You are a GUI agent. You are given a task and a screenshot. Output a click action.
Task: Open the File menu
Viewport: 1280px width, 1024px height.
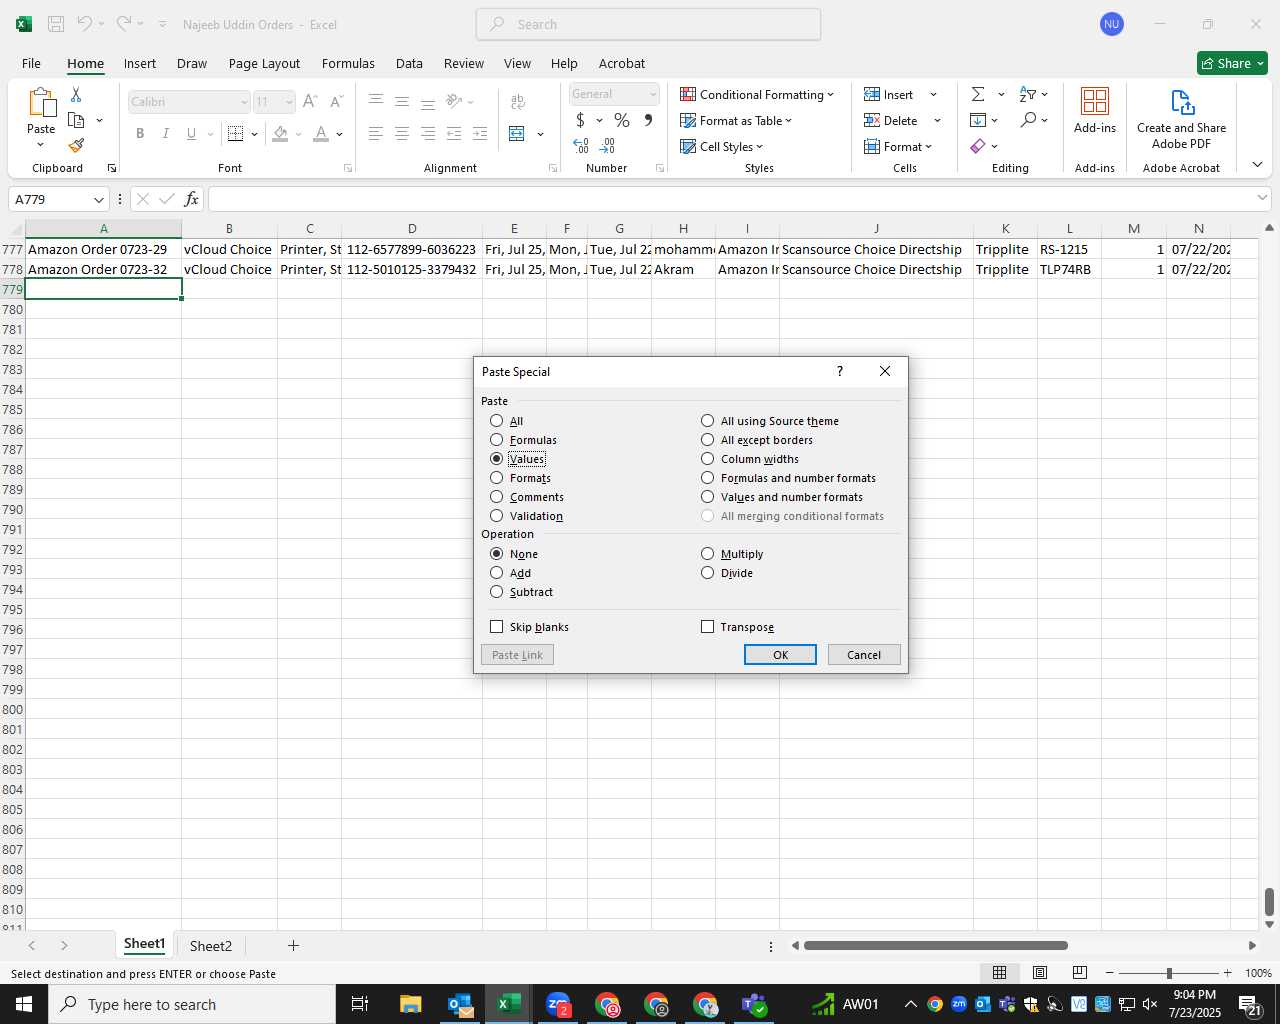click(31, 63)
